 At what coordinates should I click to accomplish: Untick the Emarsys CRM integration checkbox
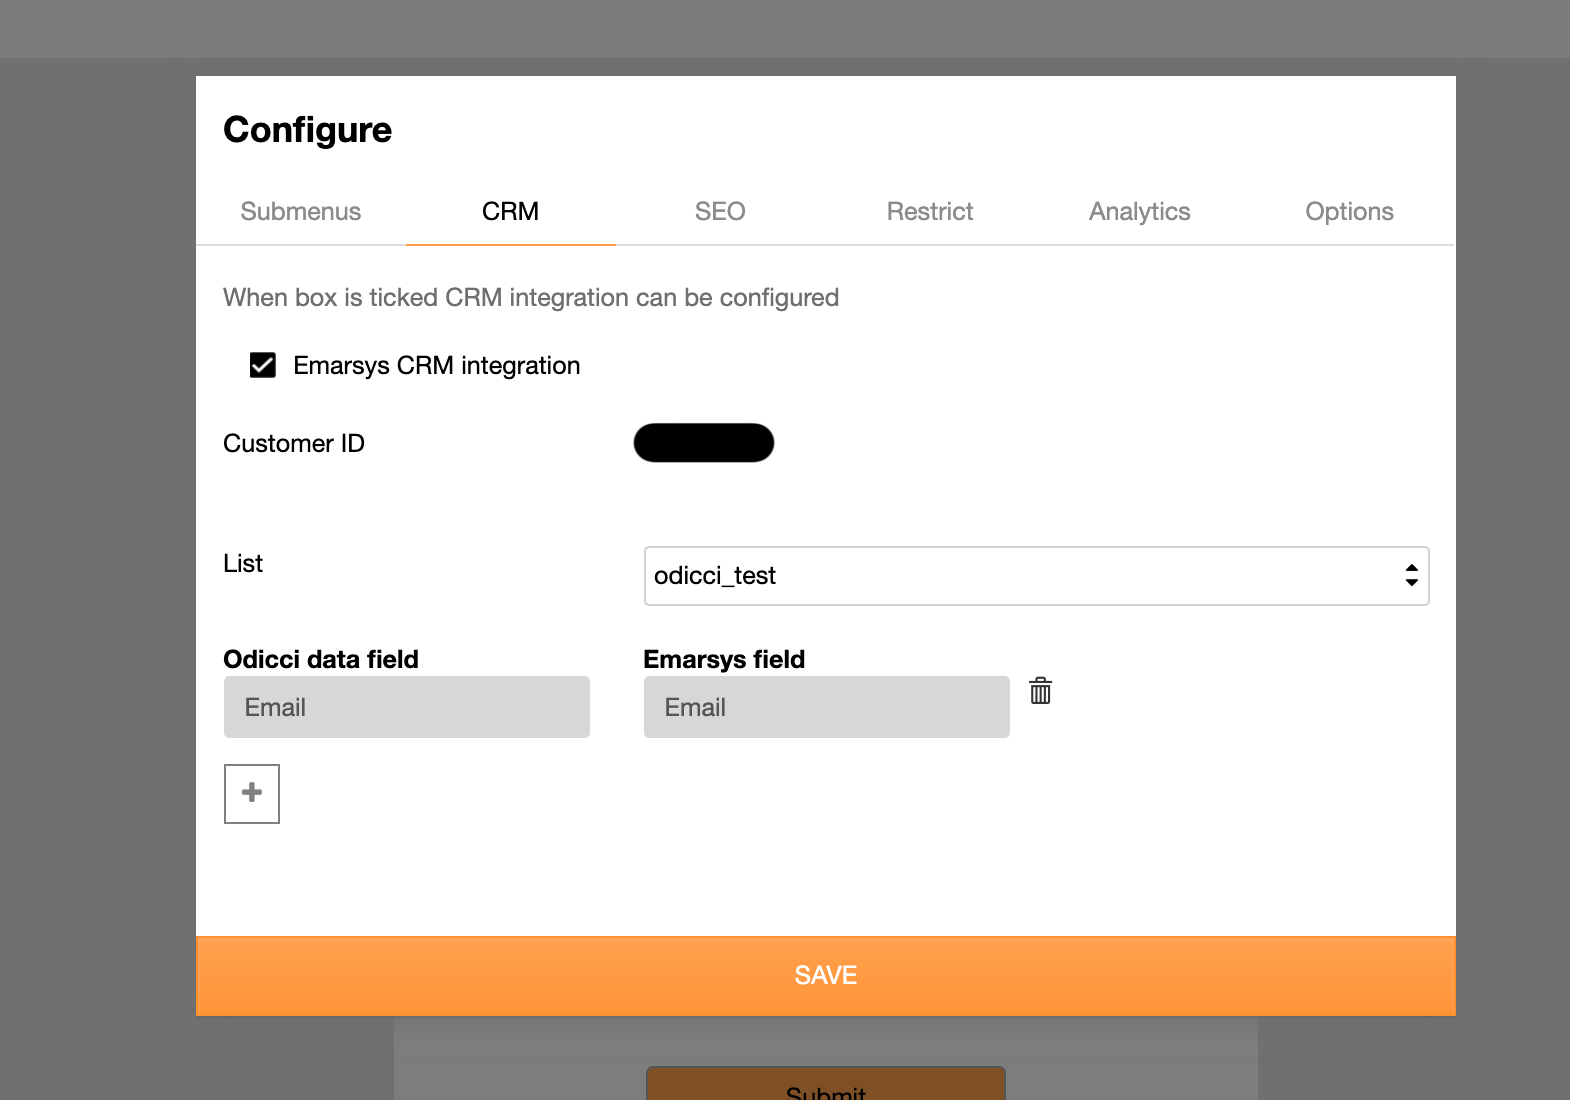(x=263, y=365)
